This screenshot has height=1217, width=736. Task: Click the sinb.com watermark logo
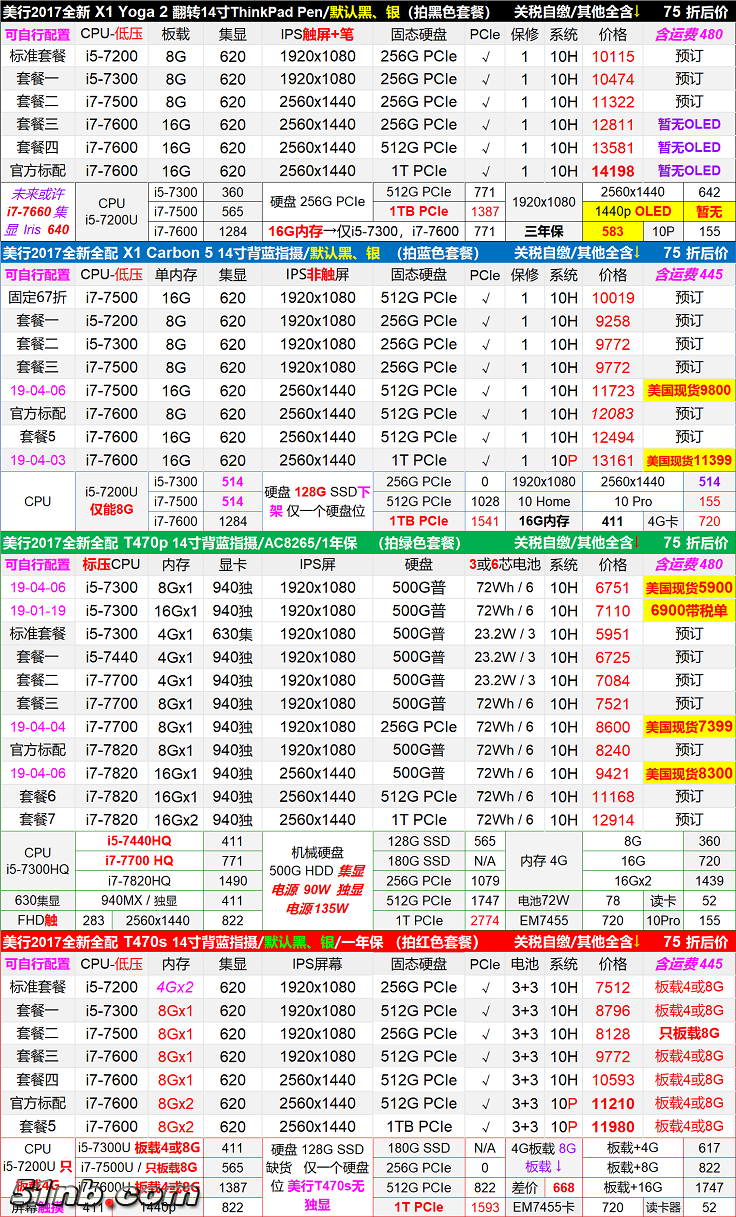pyautogui.click(x=70, y=1194)
